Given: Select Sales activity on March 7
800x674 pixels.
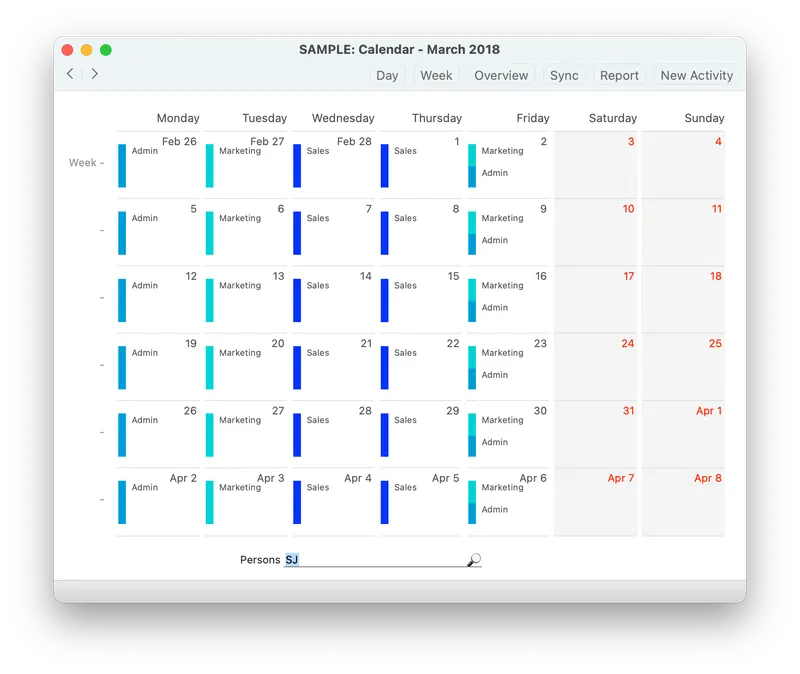Looking at the screenshot, I should tap(317, 218).
